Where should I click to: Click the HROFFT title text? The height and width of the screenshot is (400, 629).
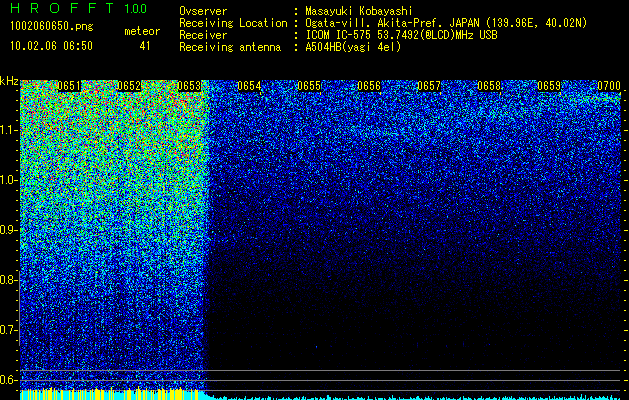click(62, 8)
